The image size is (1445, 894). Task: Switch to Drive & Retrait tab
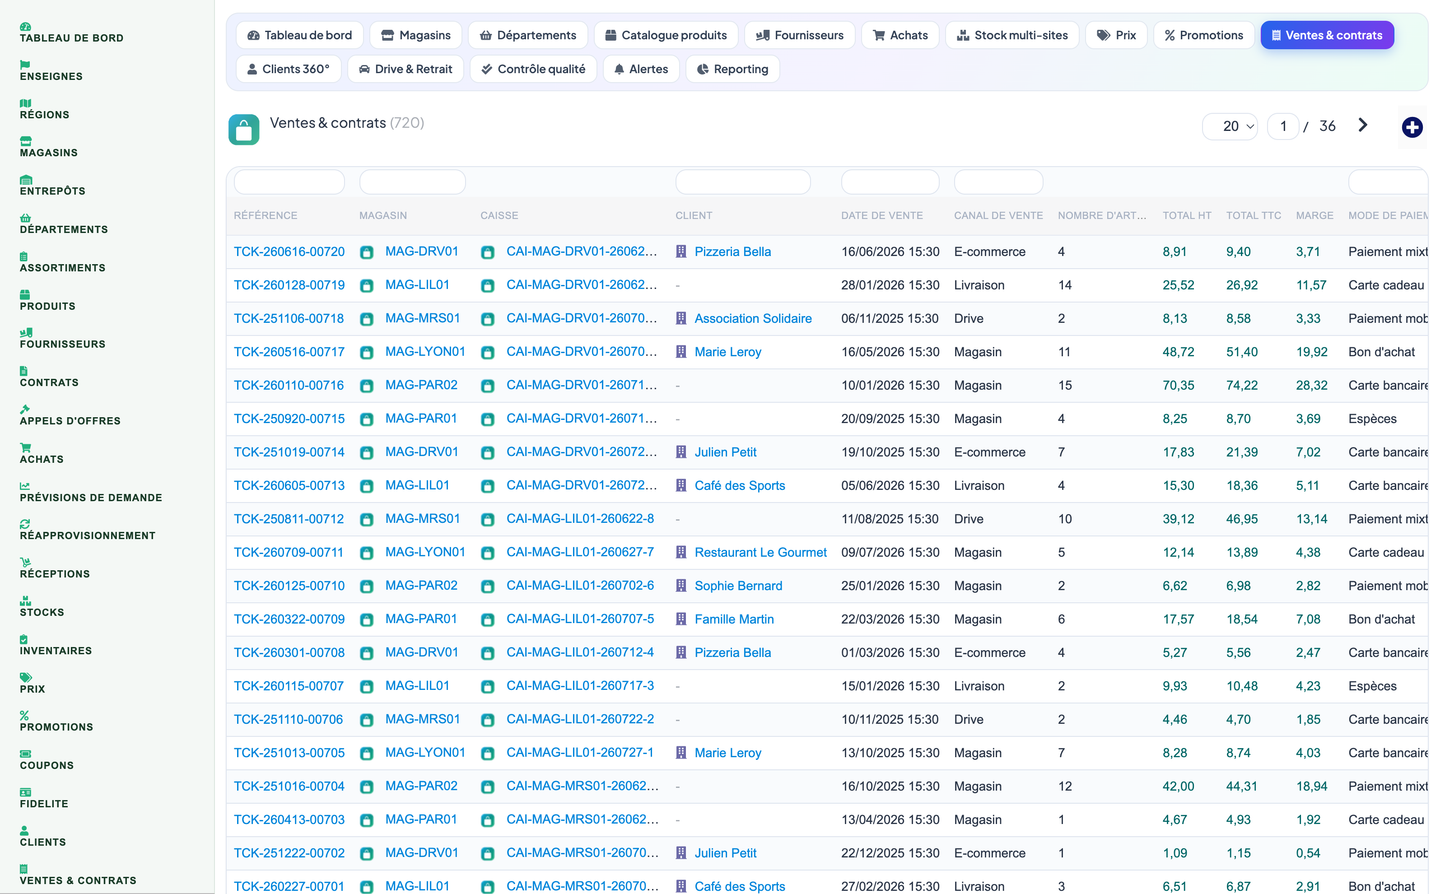pos(405,69)
